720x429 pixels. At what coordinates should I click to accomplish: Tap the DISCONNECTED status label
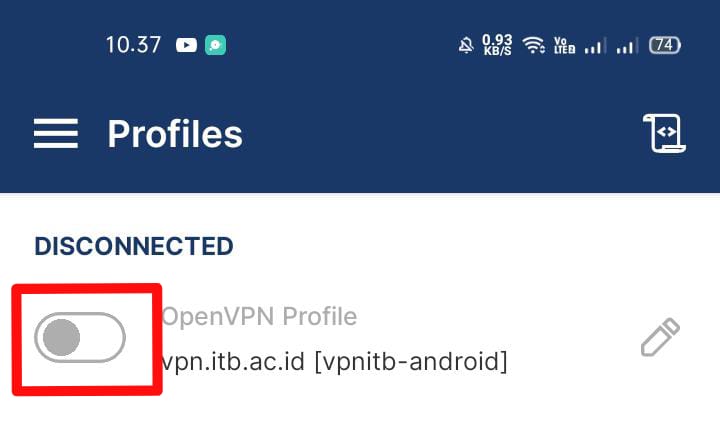134,246
